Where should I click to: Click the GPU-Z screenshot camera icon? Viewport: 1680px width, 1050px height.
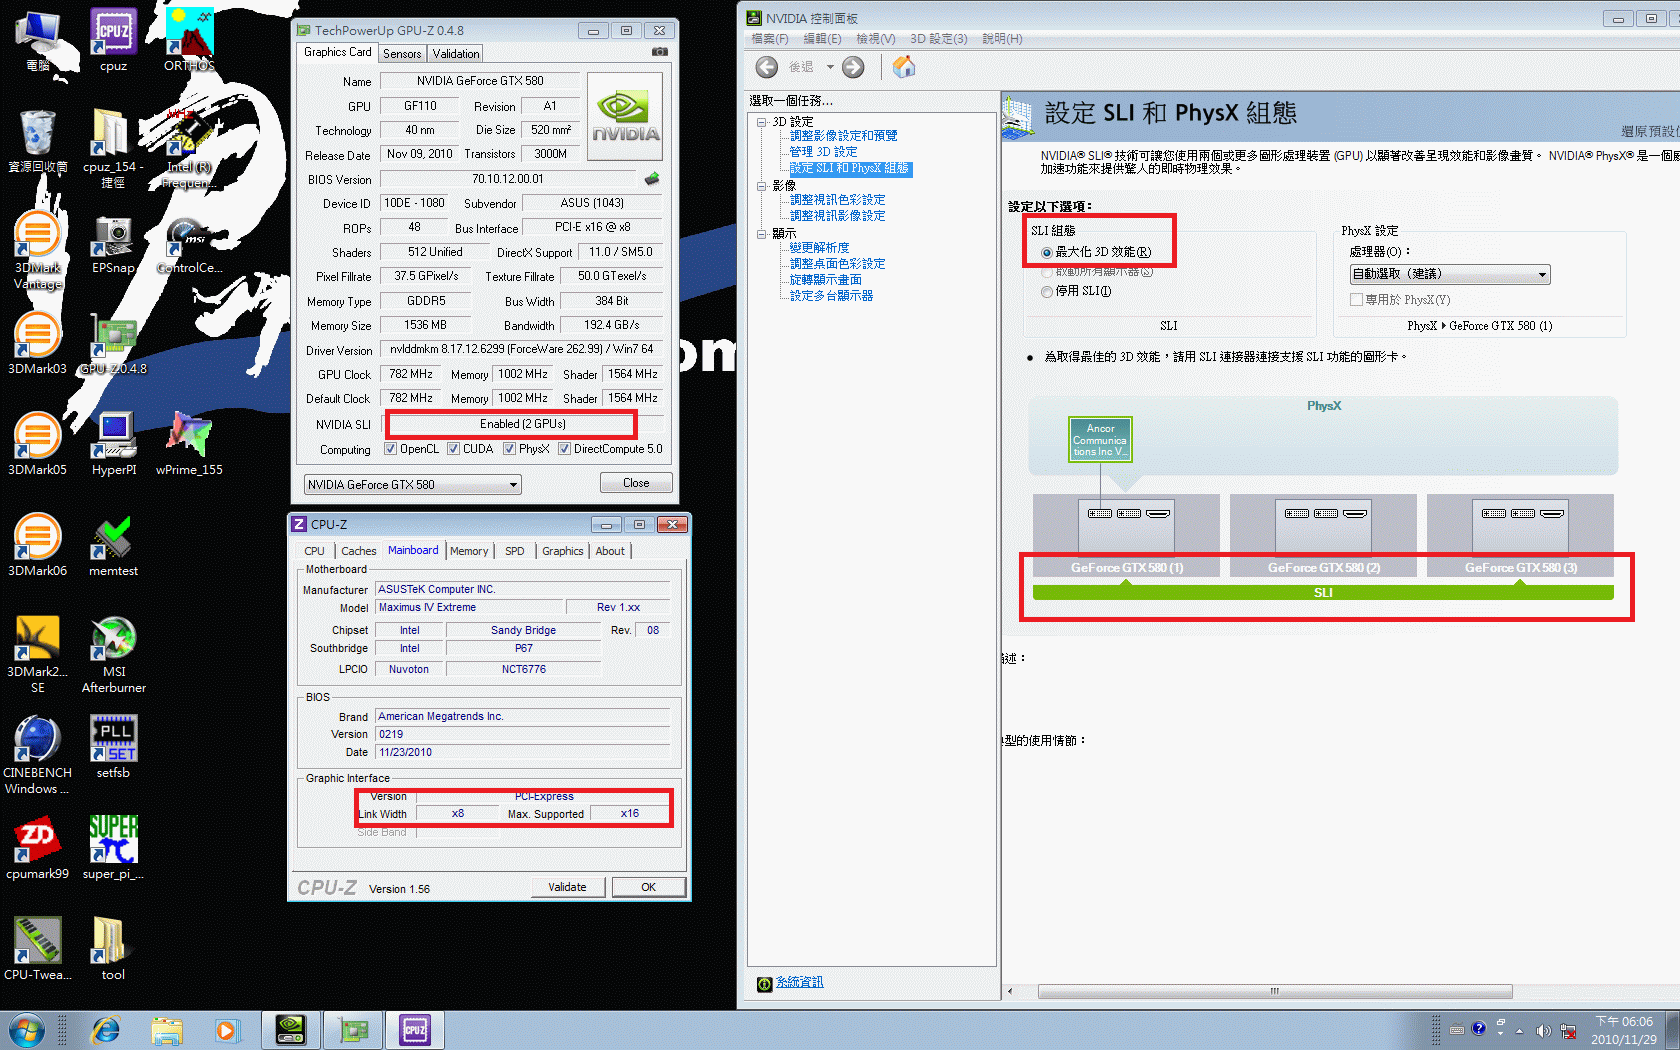659,51
